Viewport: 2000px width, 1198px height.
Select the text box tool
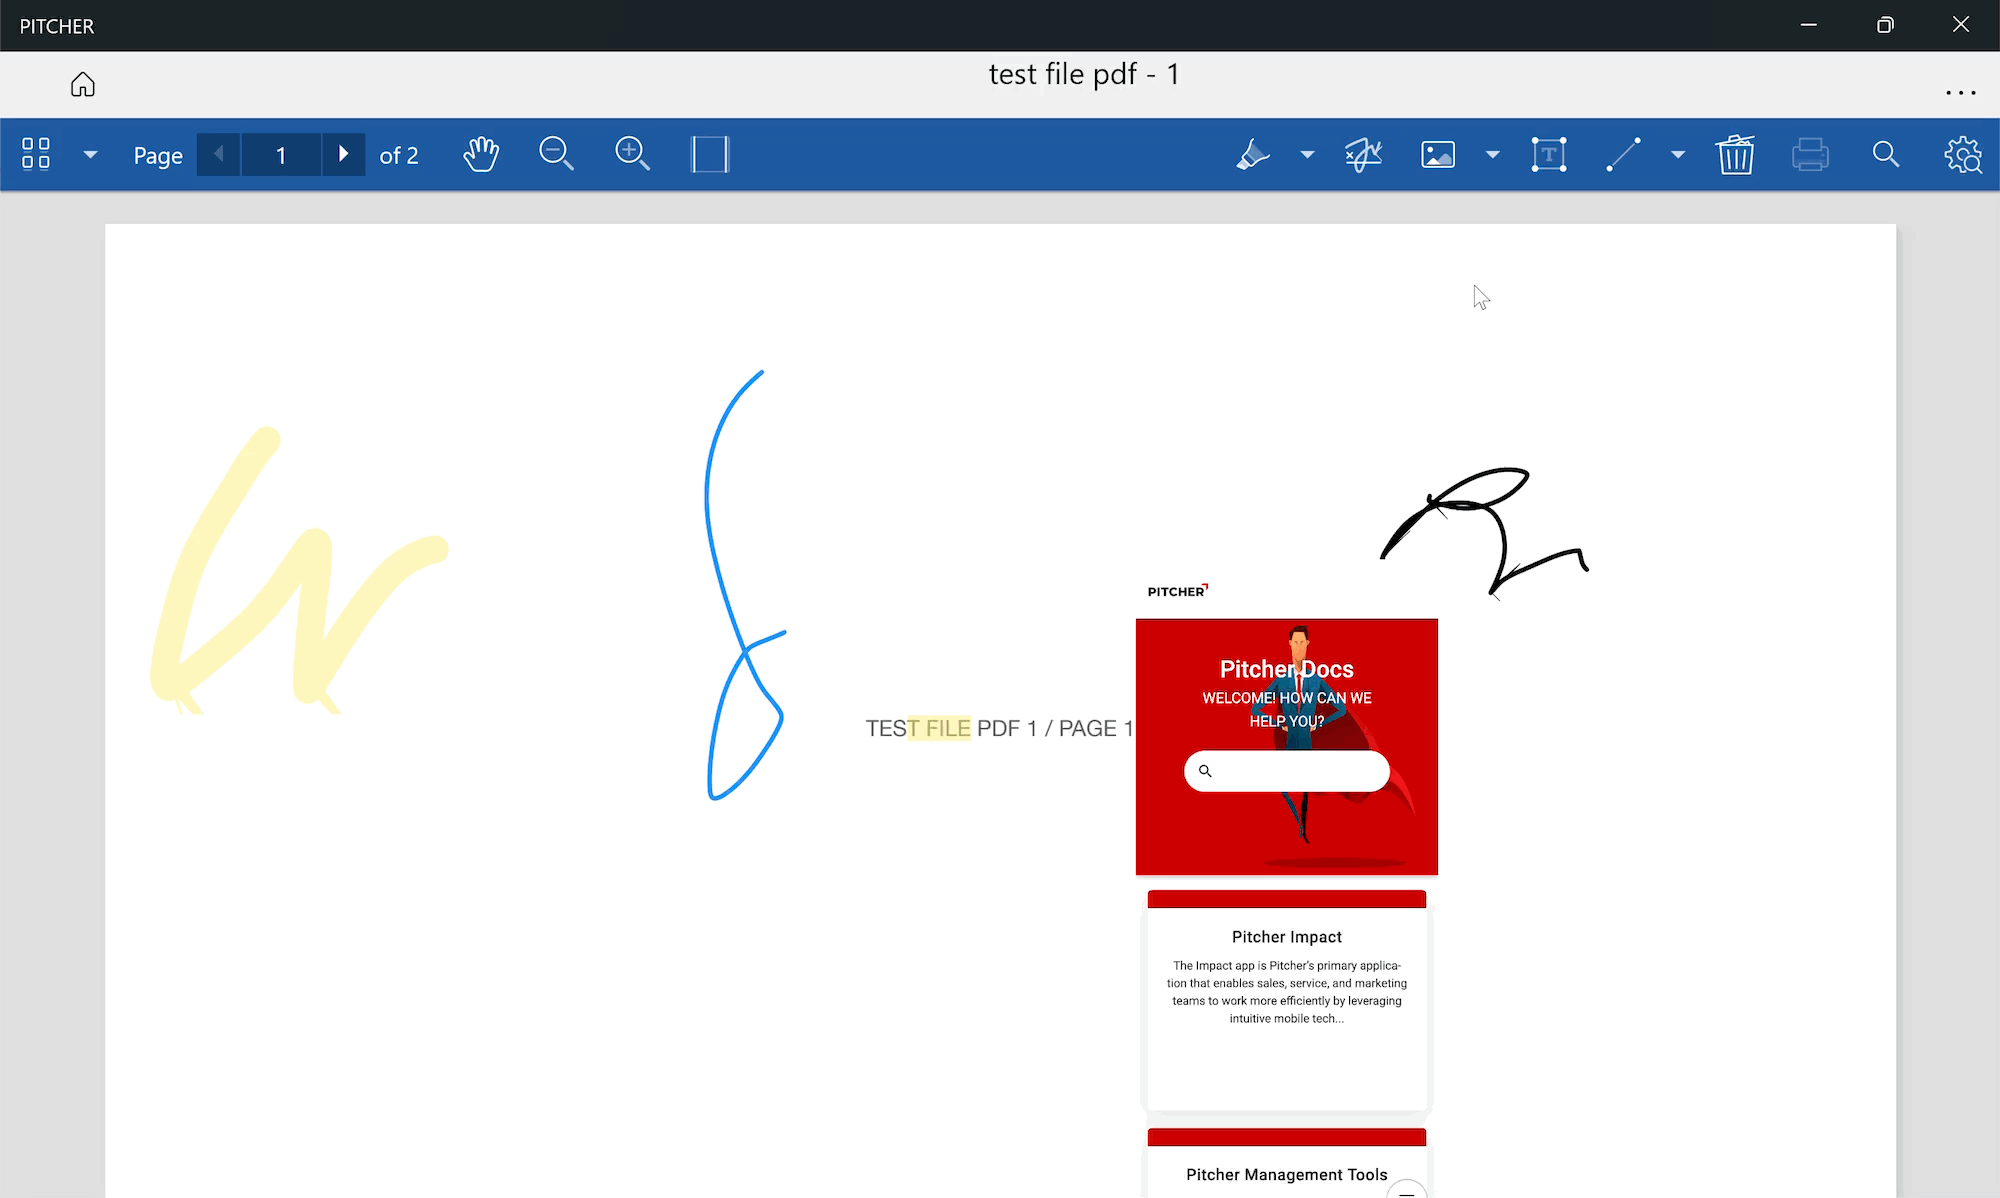[x=1548, y=154]
